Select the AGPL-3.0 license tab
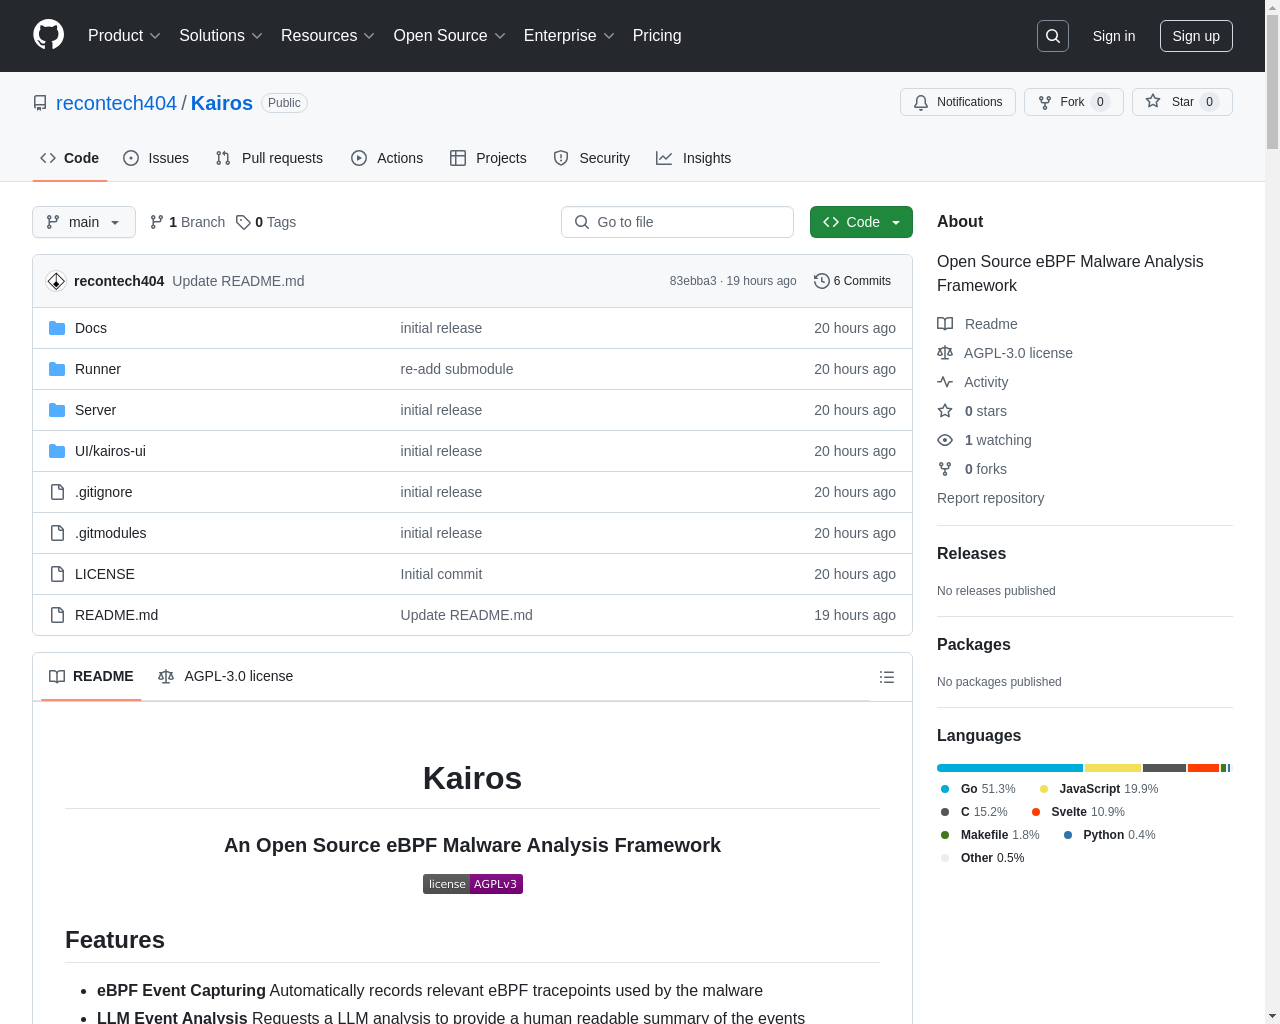This screenshot has height=1024, width=1280. 226,677
